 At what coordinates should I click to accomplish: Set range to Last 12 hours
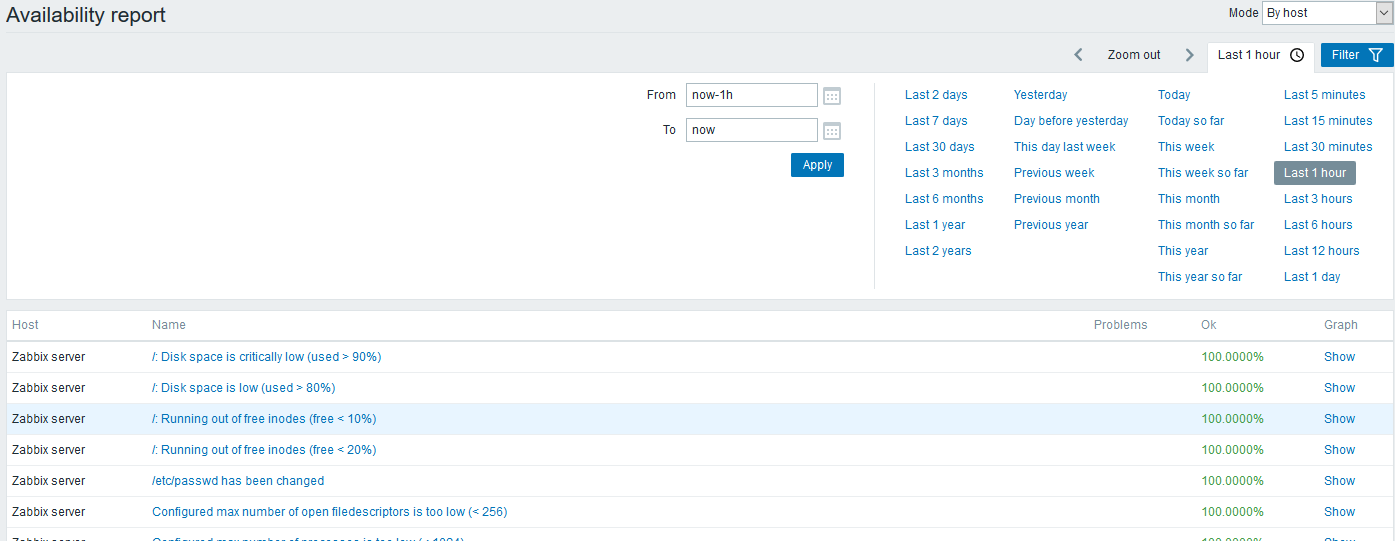tap(1322, 251)
